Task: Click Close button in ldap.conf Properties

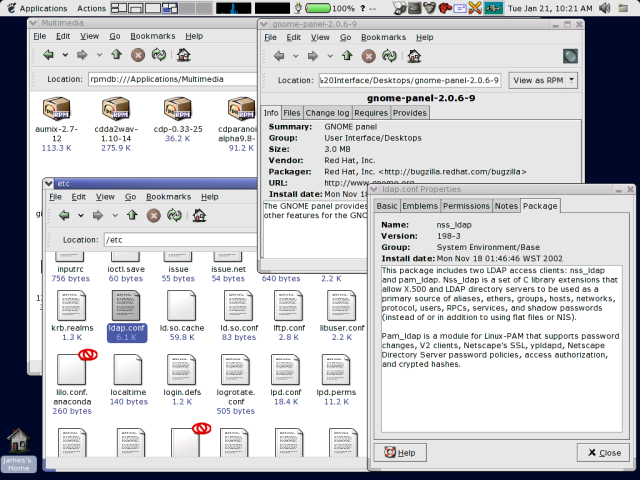Action: point(603,452)
